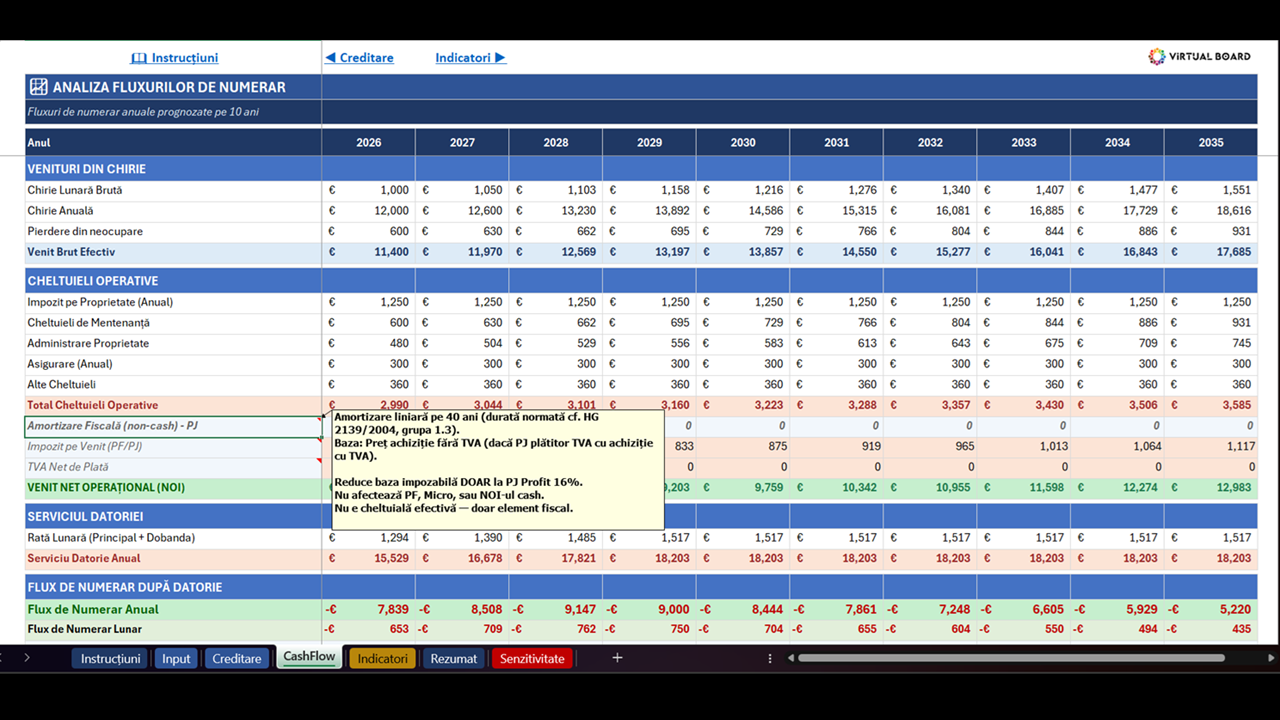Click horizontal scrollbar left arrow

791,658
